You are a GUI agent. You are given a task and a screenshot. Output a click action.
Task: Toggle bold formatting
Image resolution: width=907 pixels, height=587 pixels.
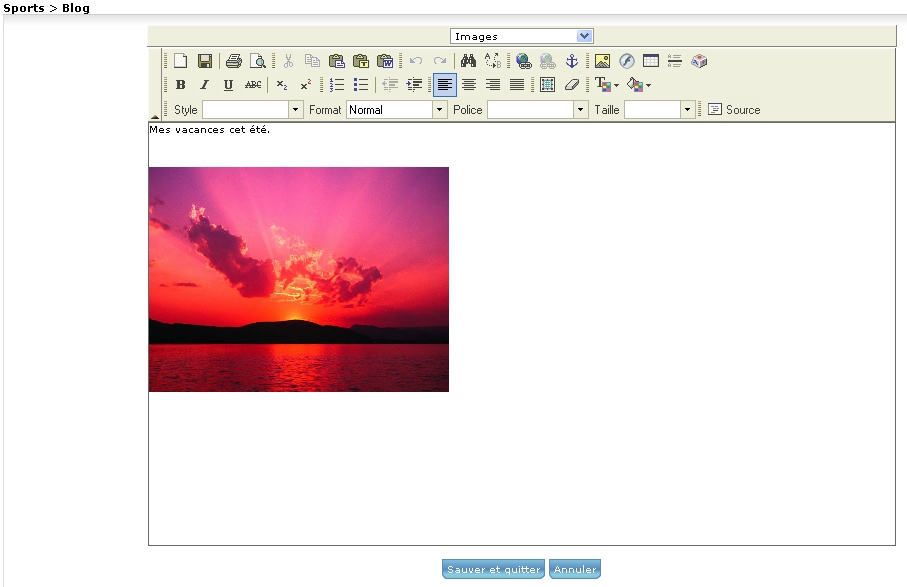point(180,85)
